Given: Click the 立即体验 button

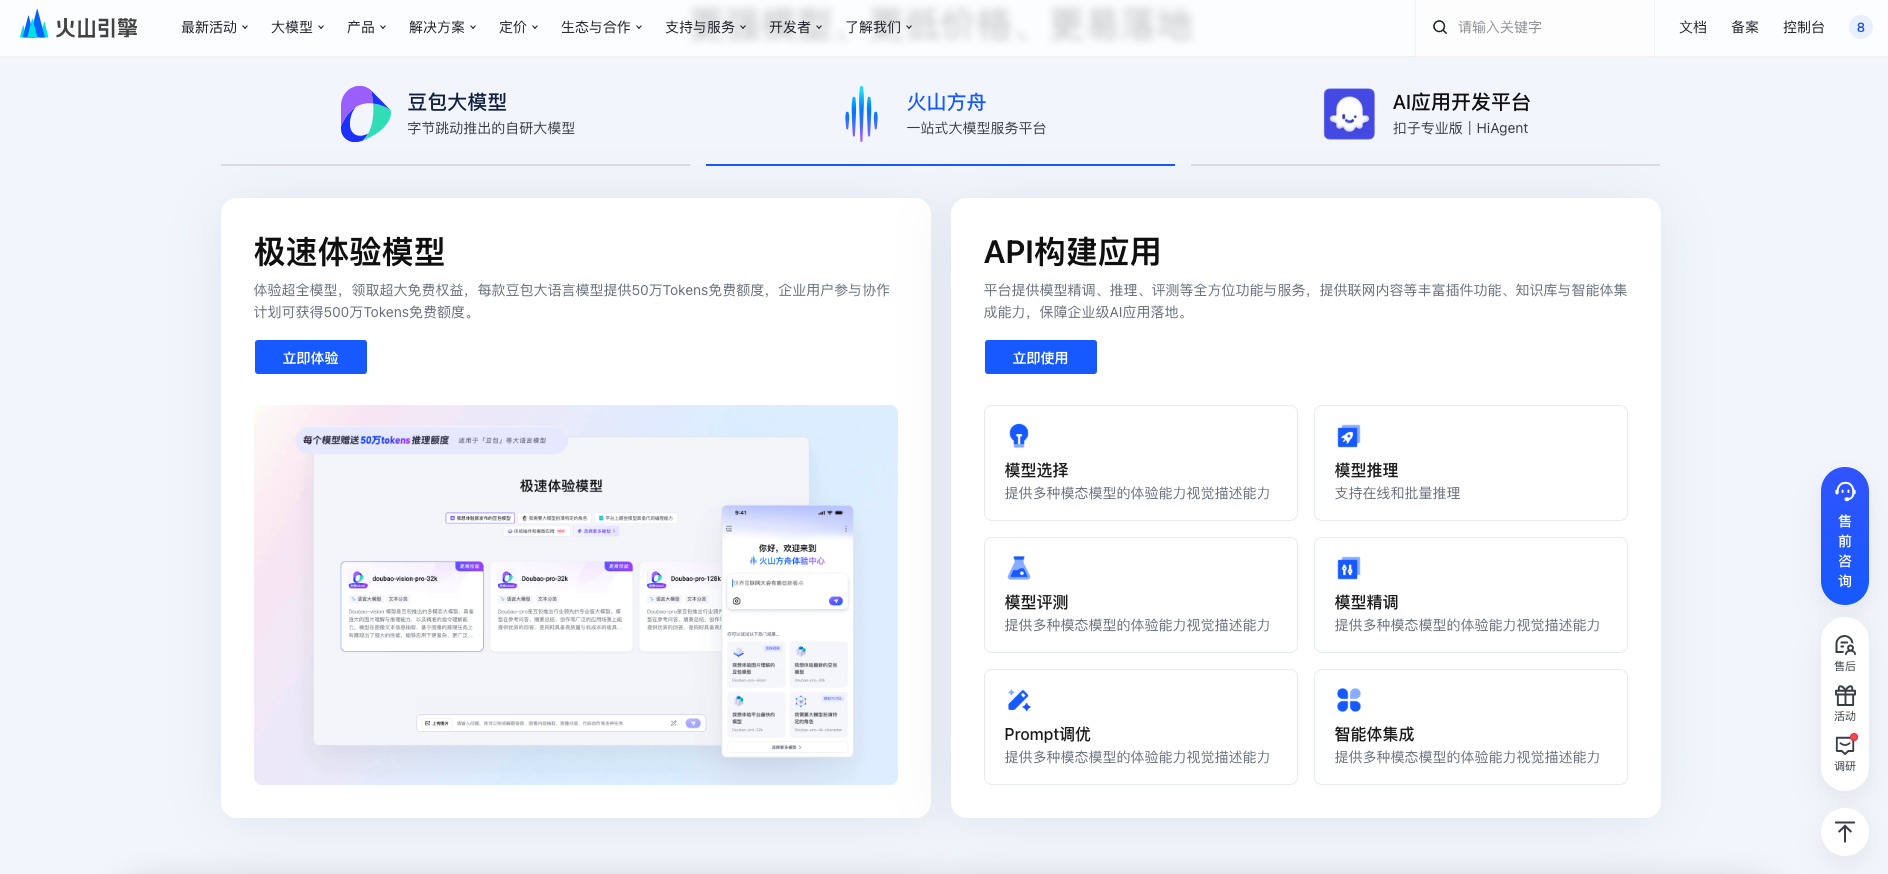Looking at the screenshot, I should pyautogui.click(x=311, y=357).
